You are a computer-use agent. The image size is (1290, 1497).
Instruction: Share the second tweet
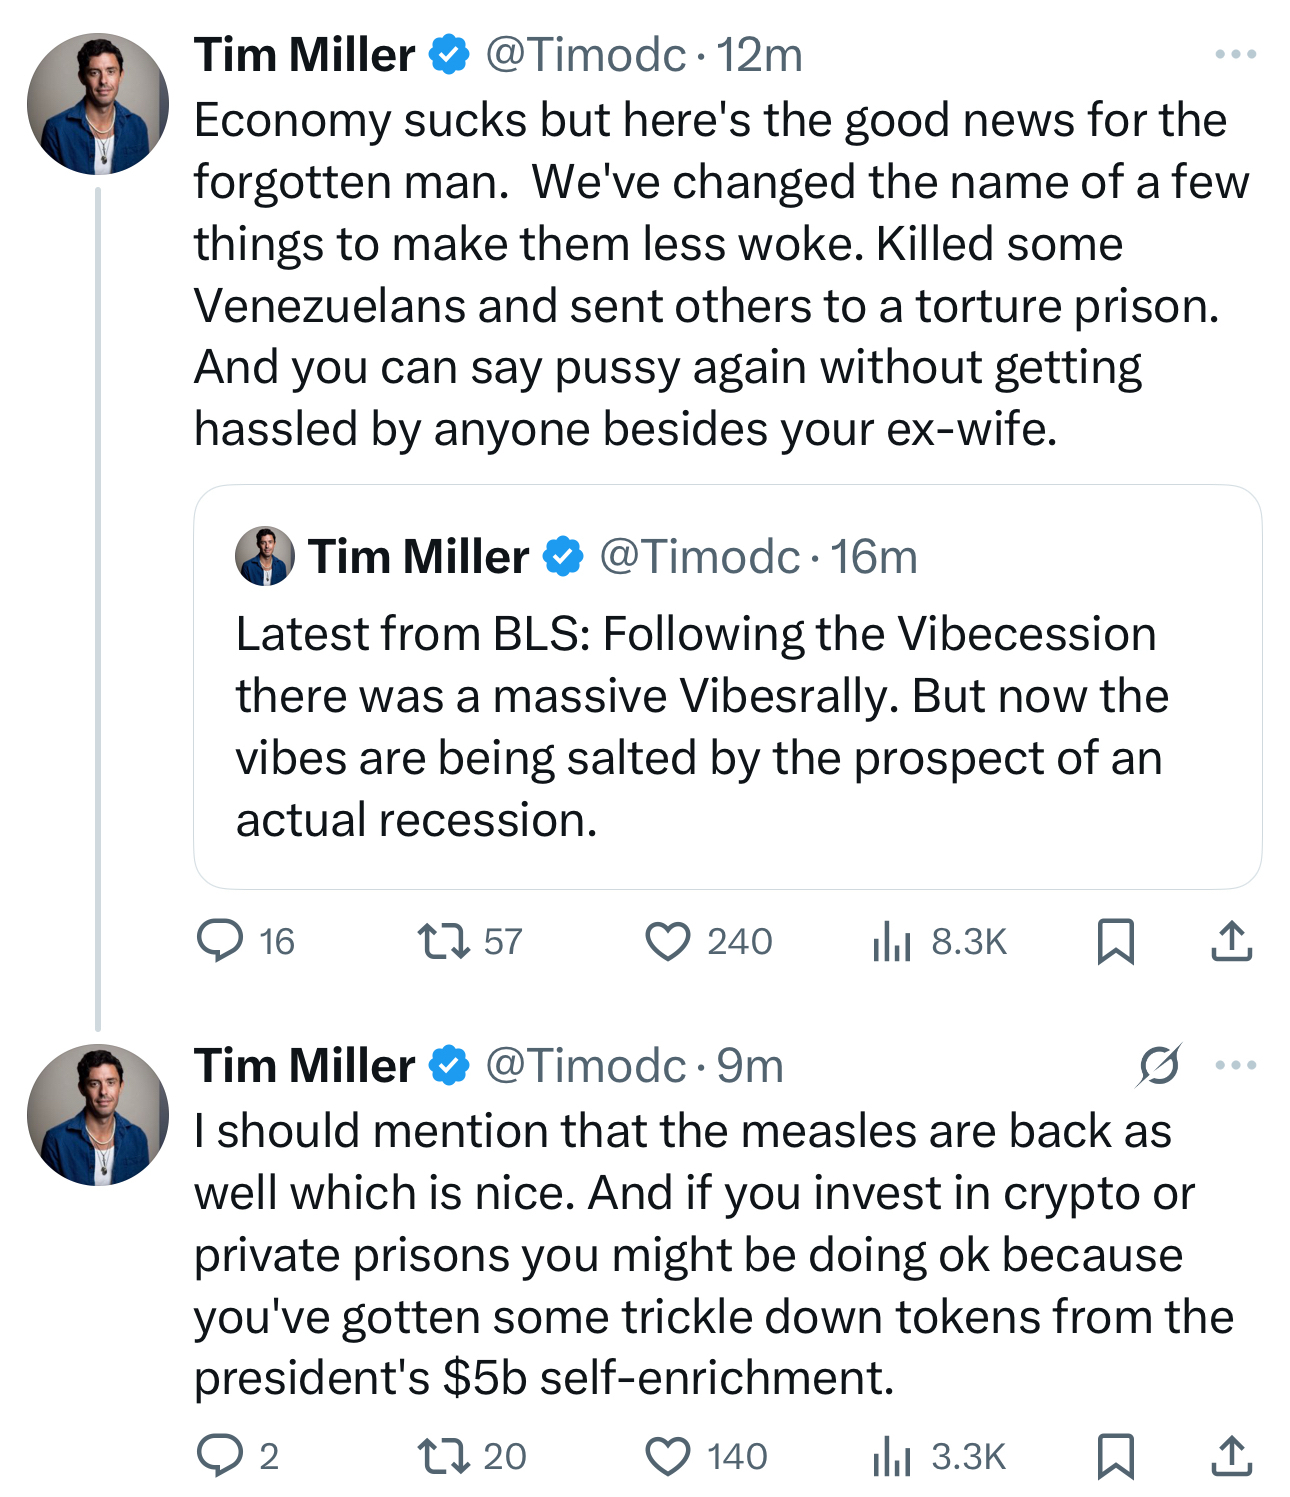tap(1231, 1456)
